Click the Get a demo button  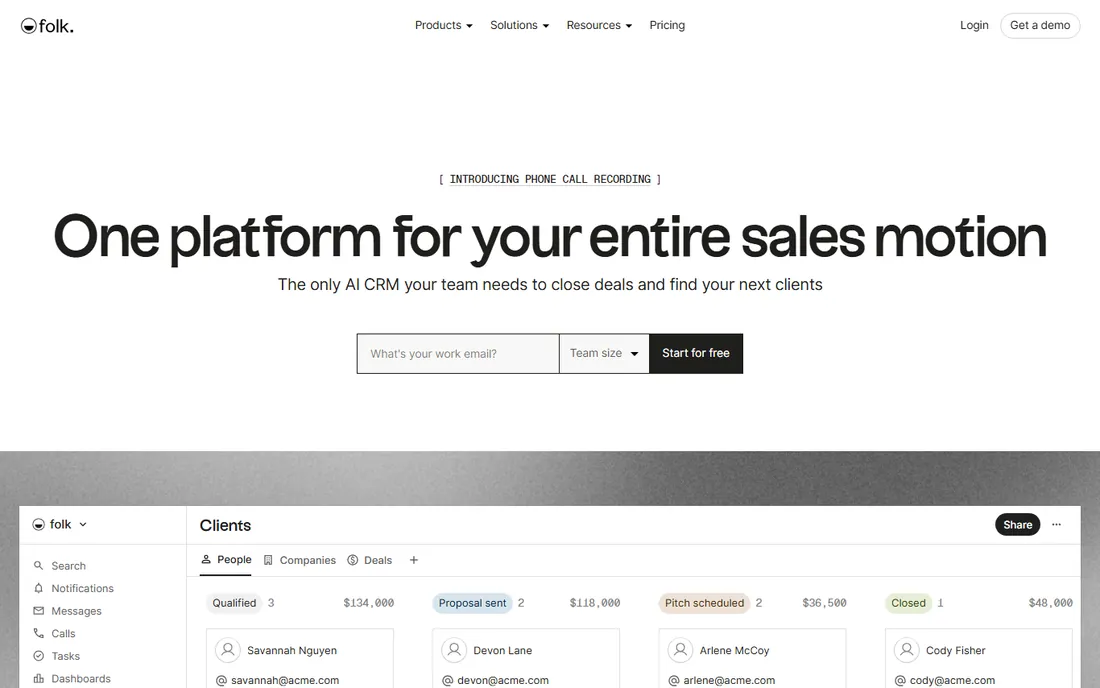click(x=1040, y=25)
